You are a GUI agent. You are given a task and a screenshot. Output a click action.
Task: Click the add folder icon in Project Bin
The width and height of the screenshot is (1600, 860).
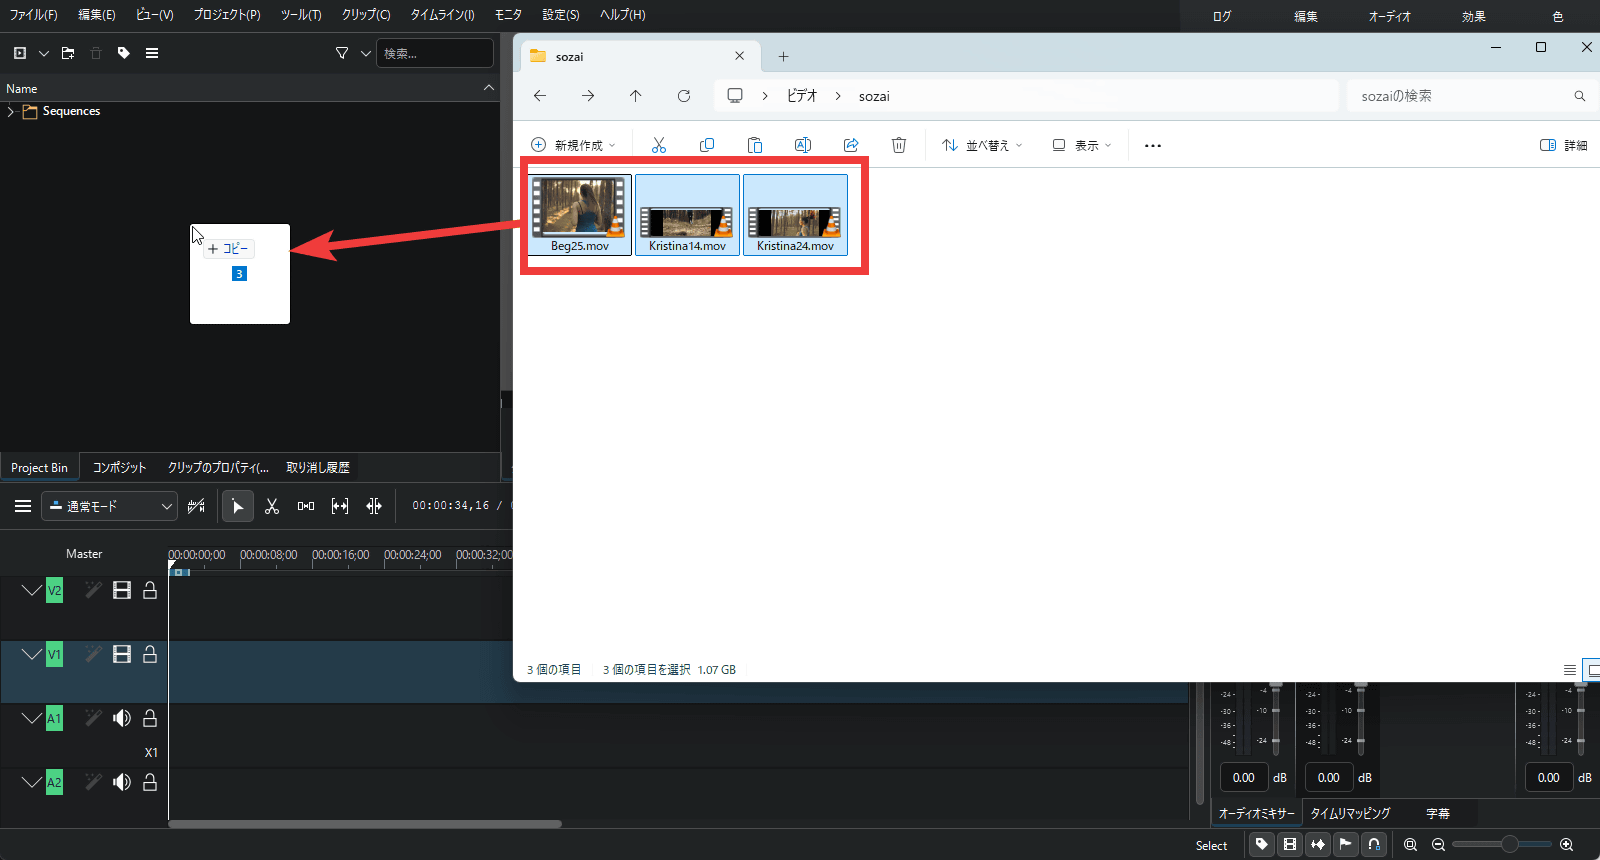pyautogui.click(x=68, y=53)
